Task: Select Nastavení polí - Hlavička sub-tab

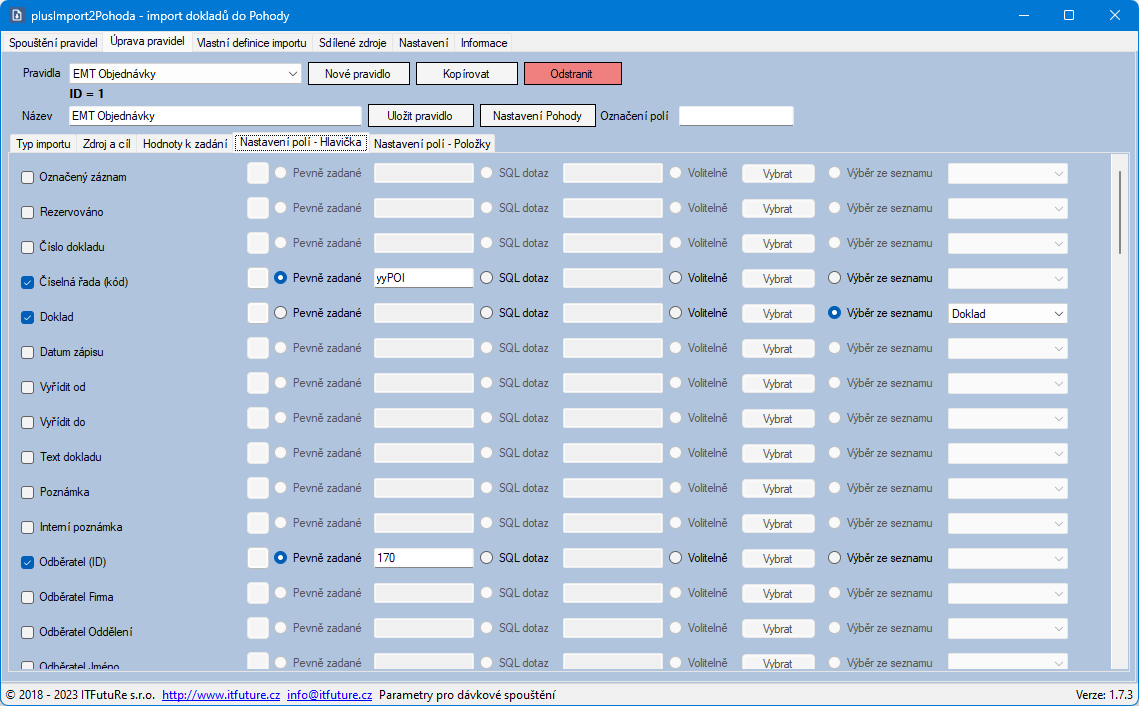Action: click(301, 142)
